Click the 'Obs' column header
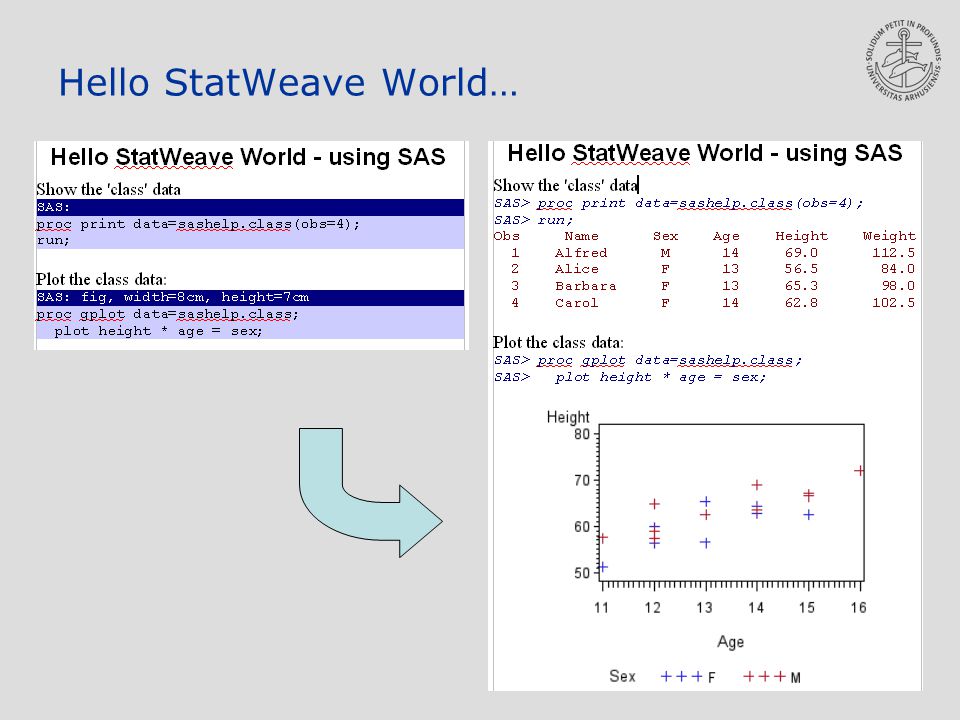960x720 pixels. tap(507, 236)
